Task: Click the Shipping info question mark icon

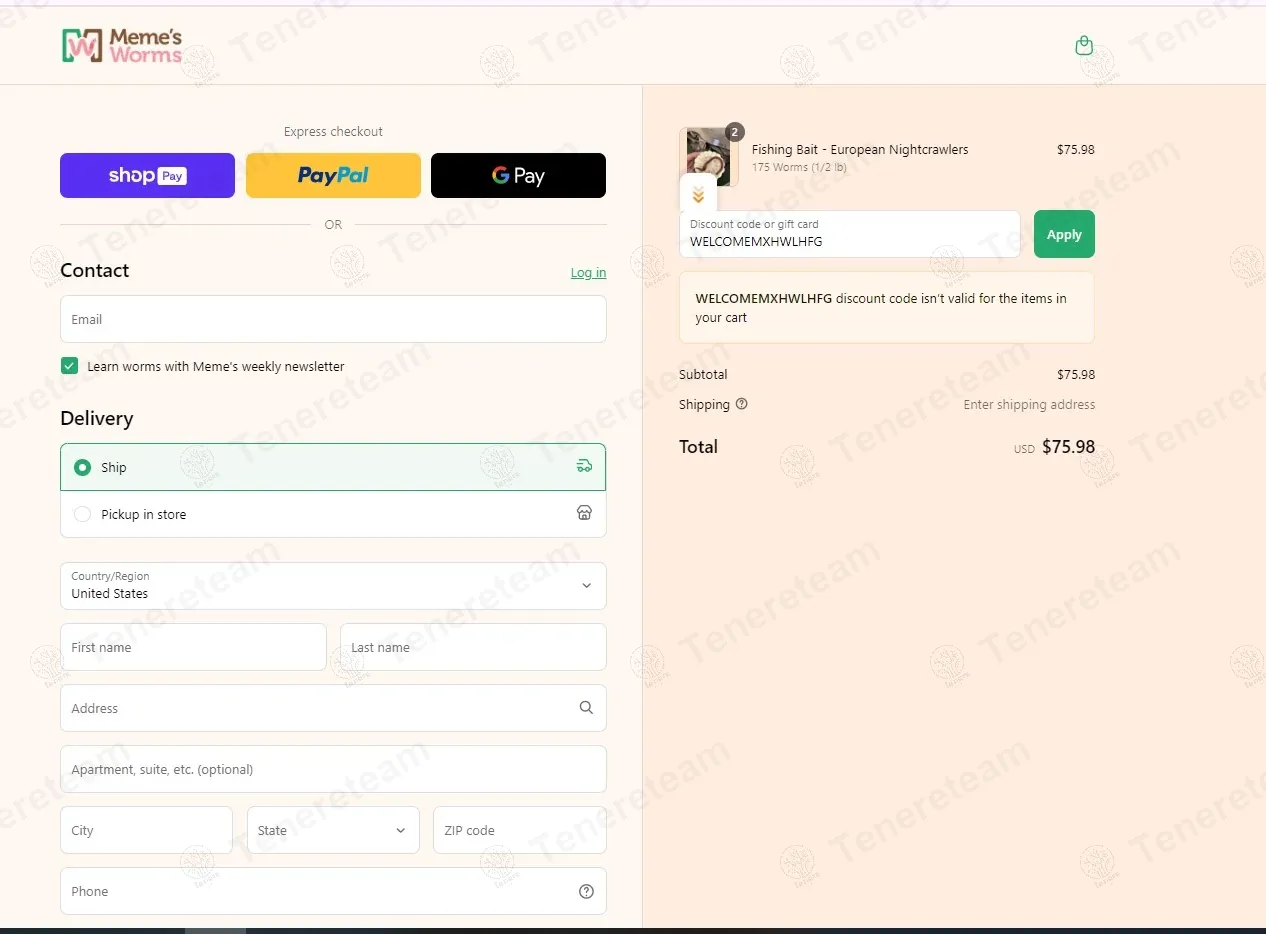Action: tap(742, 404)
